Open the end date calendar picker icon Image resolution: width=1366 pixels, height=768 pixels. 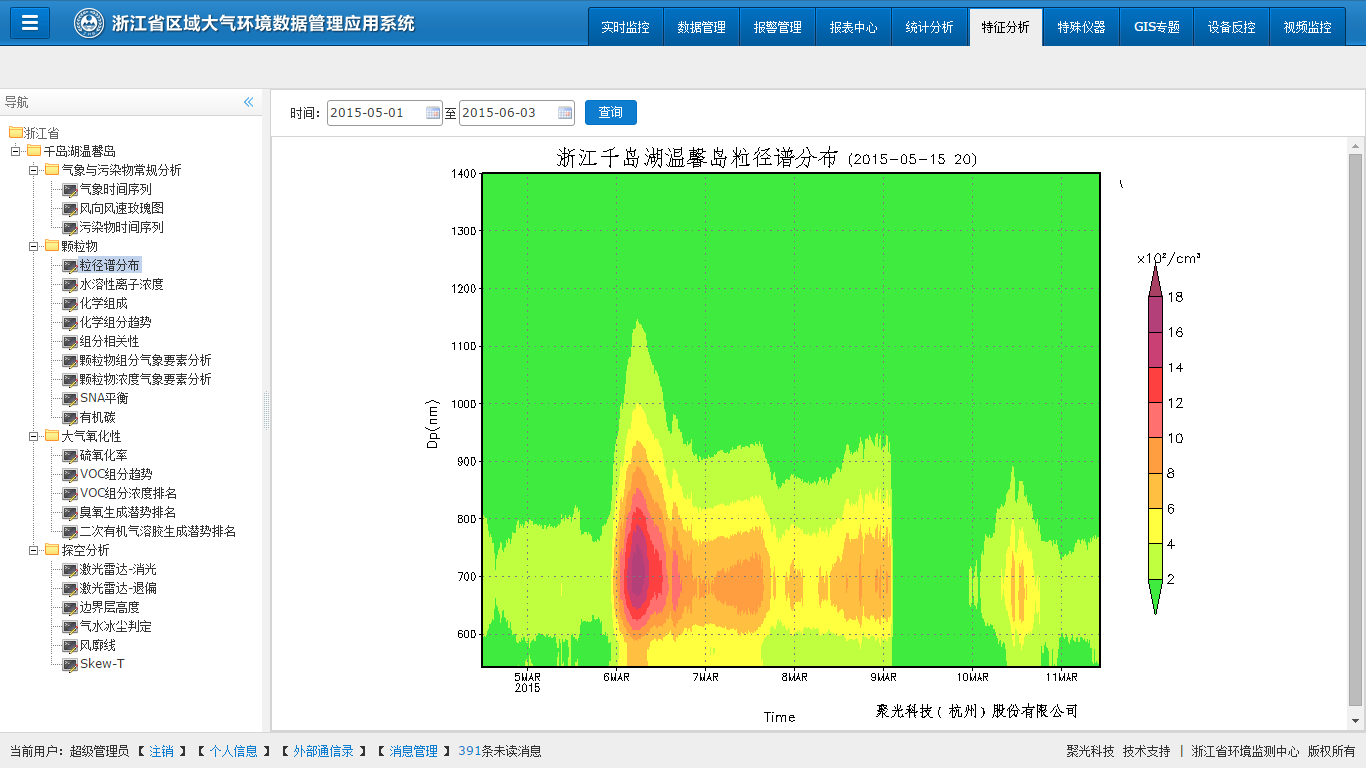click(x=565, y=113)
